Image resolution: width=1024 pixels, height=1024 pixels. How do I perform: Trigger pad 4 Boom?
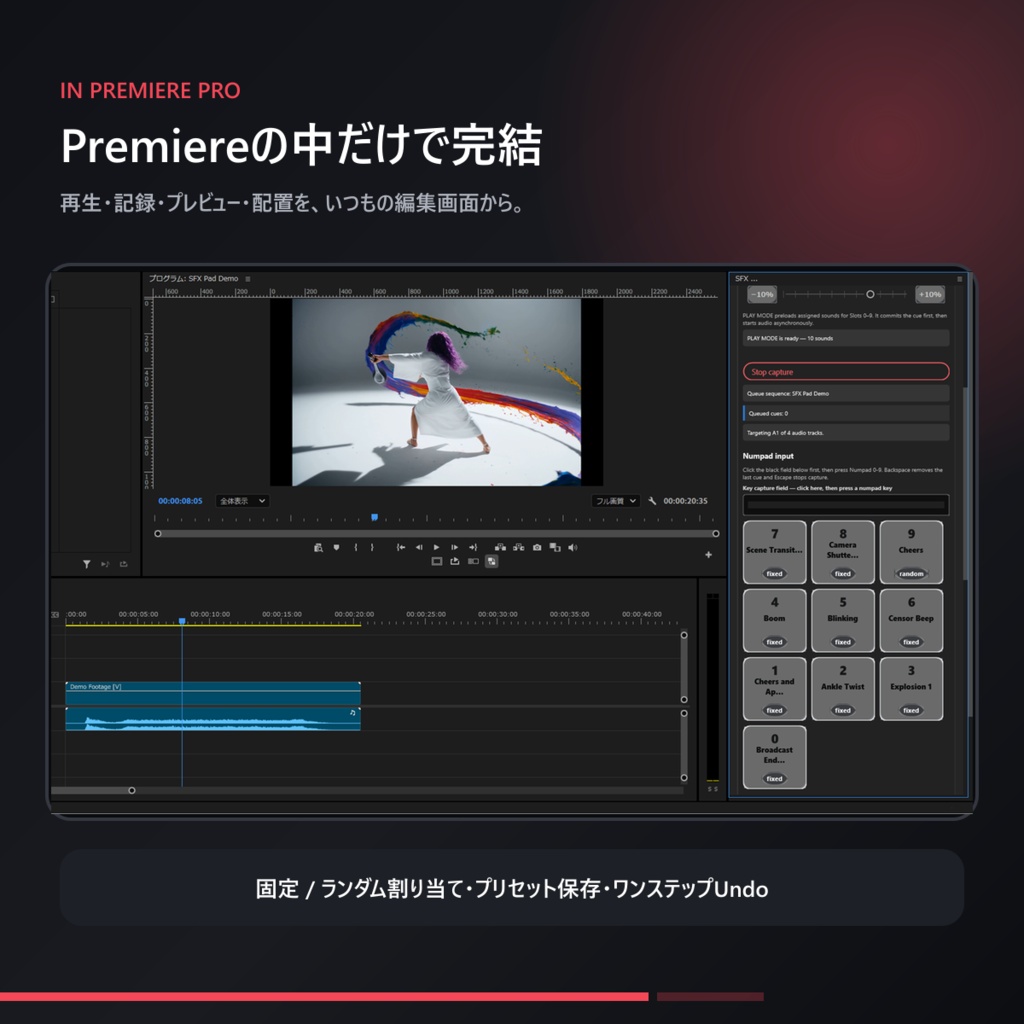coord(775,620)
